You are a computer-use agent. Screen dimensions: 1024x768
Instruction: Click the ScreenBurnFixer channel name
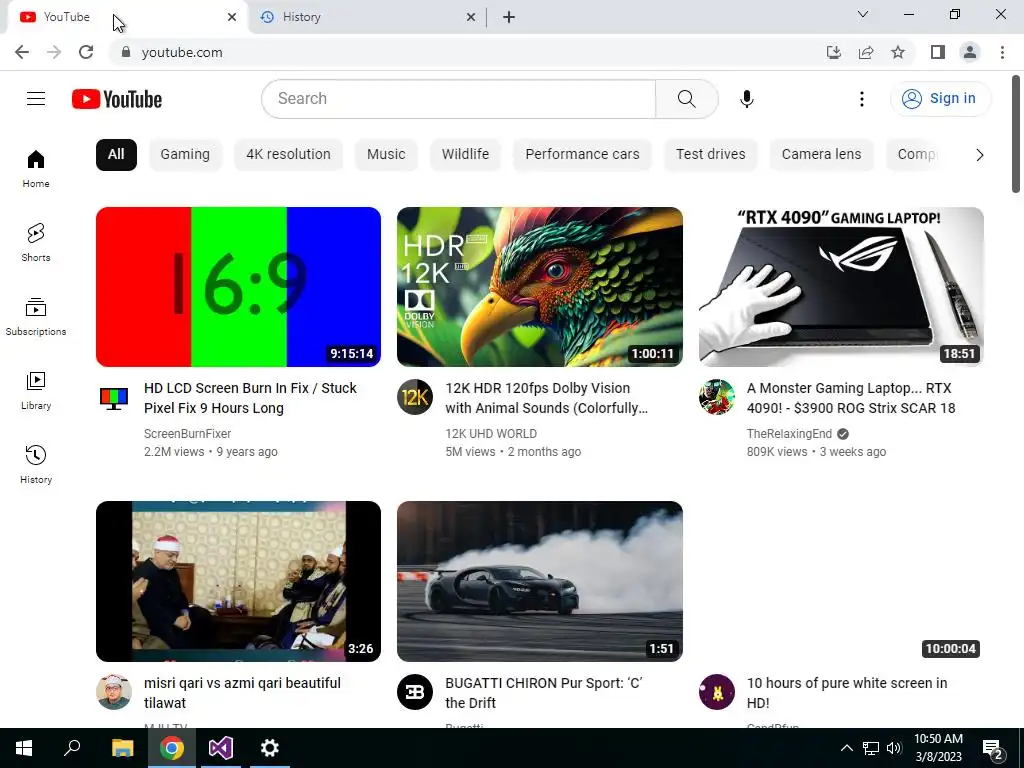point(187,434)
